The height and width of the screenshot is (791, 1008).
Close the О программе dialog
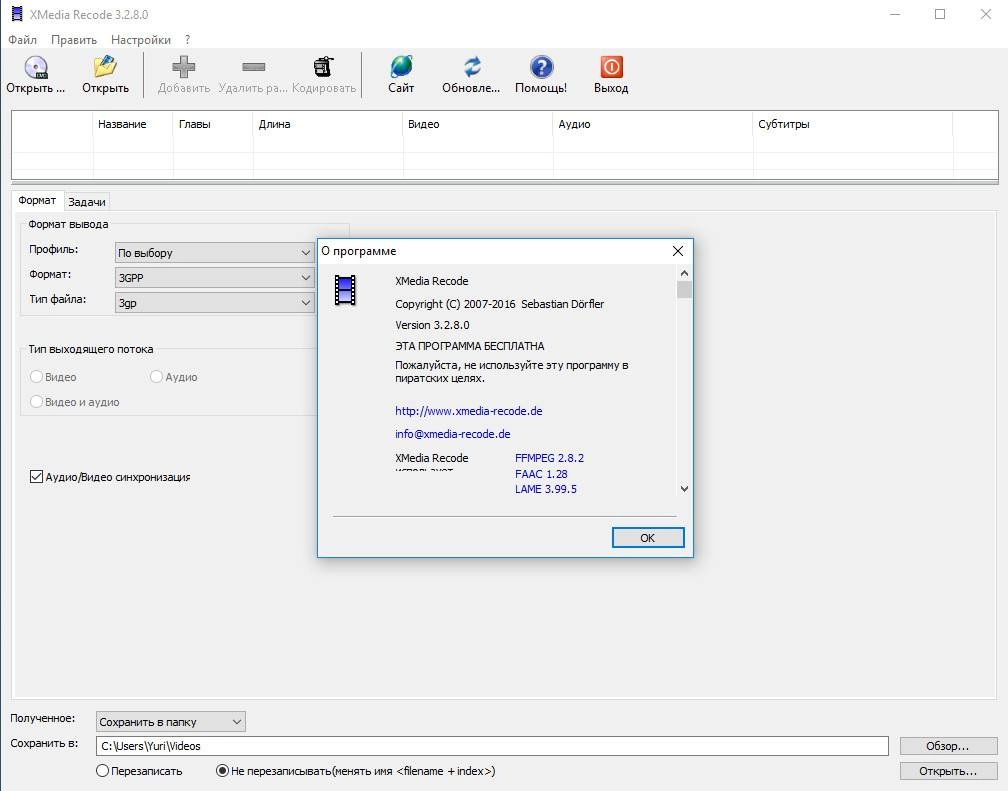pyautogui.click(x=678, y=251)
